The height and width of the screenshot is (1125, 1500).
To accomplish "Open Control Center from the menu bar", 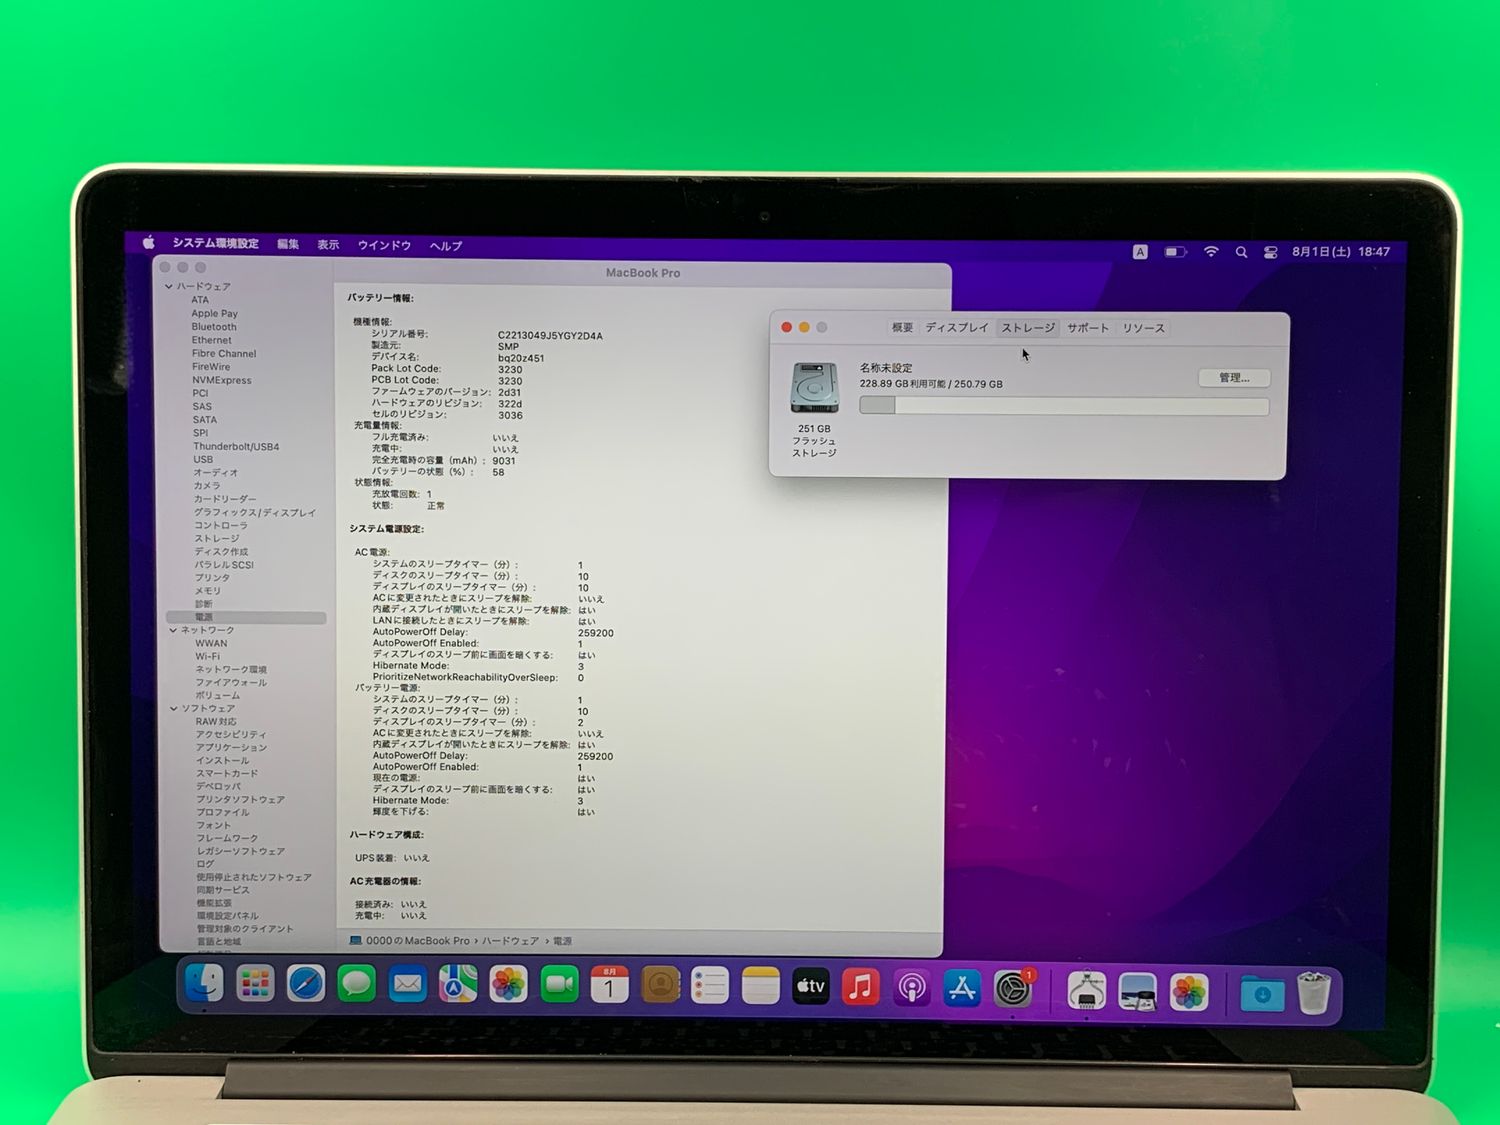I will 1270,252.
